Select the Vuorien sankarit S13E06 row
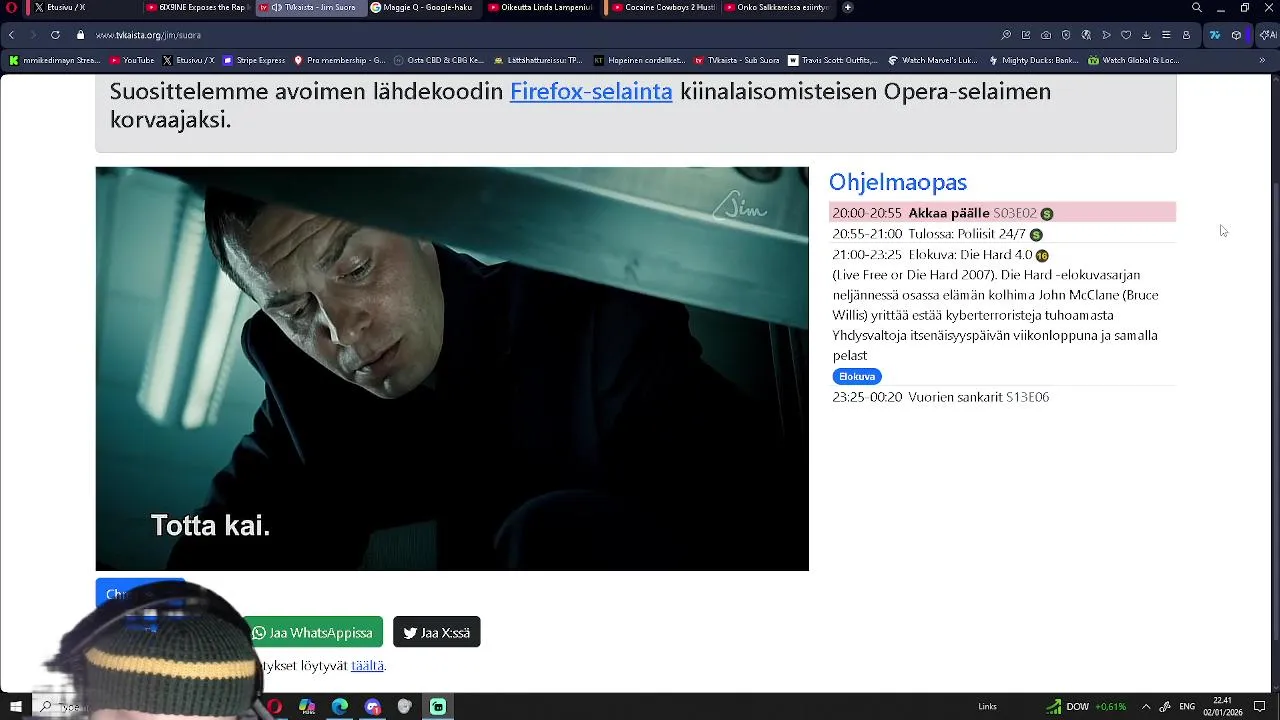This screenshot has width=1280, height=720. (x=1002, y=397)
